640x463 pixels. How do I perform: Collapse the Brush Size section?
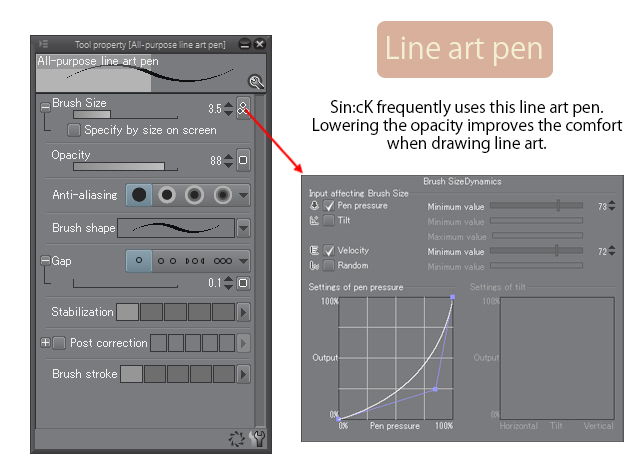(45, 108)
